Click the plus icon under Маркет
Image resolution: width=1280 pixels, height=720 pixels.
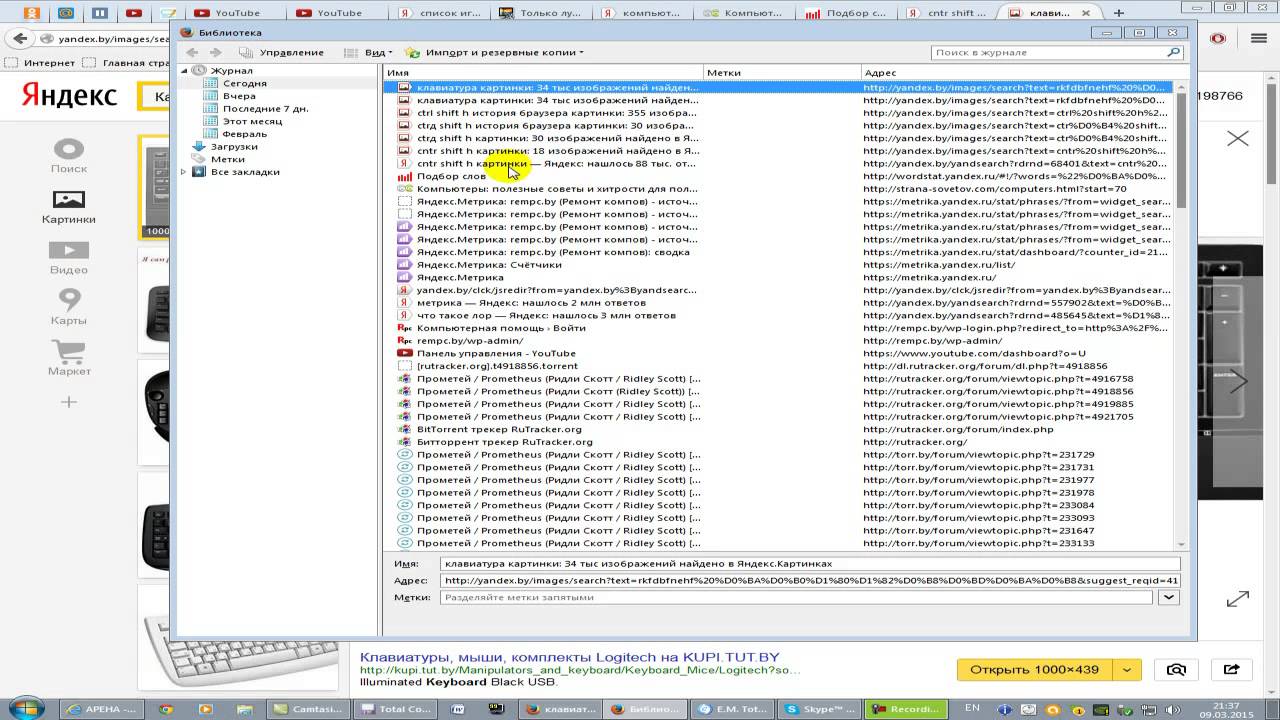69,402
